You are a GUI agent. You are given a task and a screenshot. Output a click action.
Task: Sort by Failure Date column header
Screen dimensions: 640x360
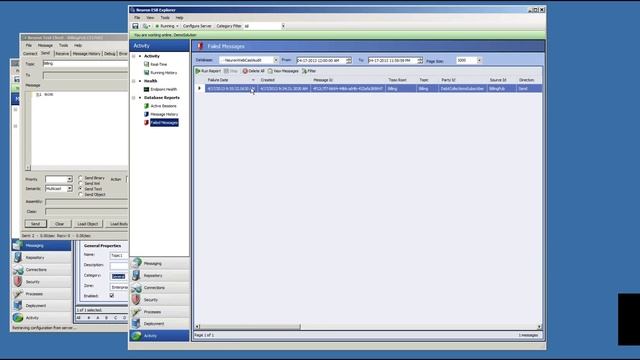pyautogui.click(x=231, y=80)
